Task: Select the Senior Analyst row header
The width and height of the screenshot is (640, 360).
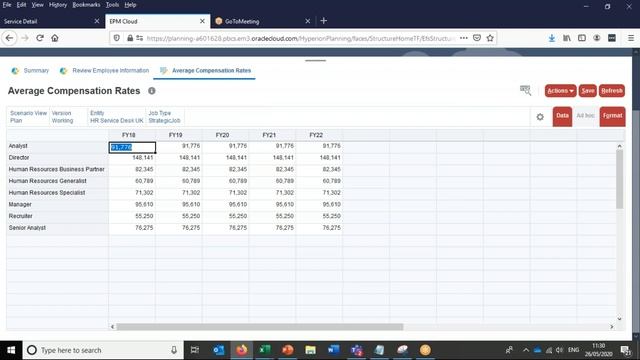Action: pos(58,228)
